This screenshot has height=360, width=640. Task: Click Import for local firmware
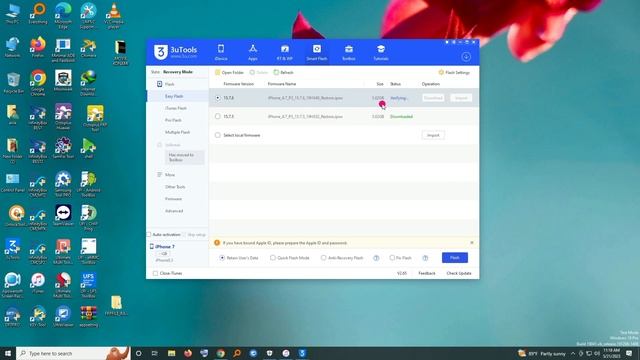click(x=433, y=135)
